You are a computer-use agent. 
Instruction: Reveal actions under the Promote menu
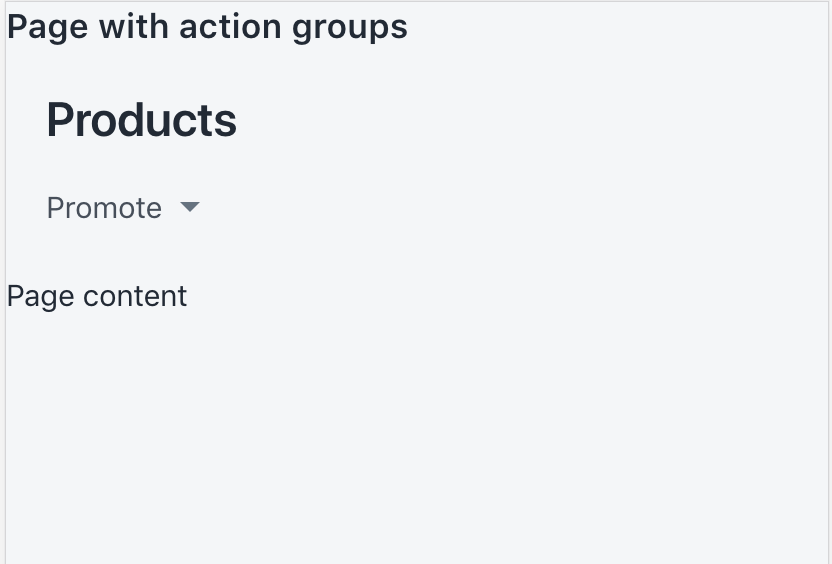pyautogui.click(x=123, y=208)
